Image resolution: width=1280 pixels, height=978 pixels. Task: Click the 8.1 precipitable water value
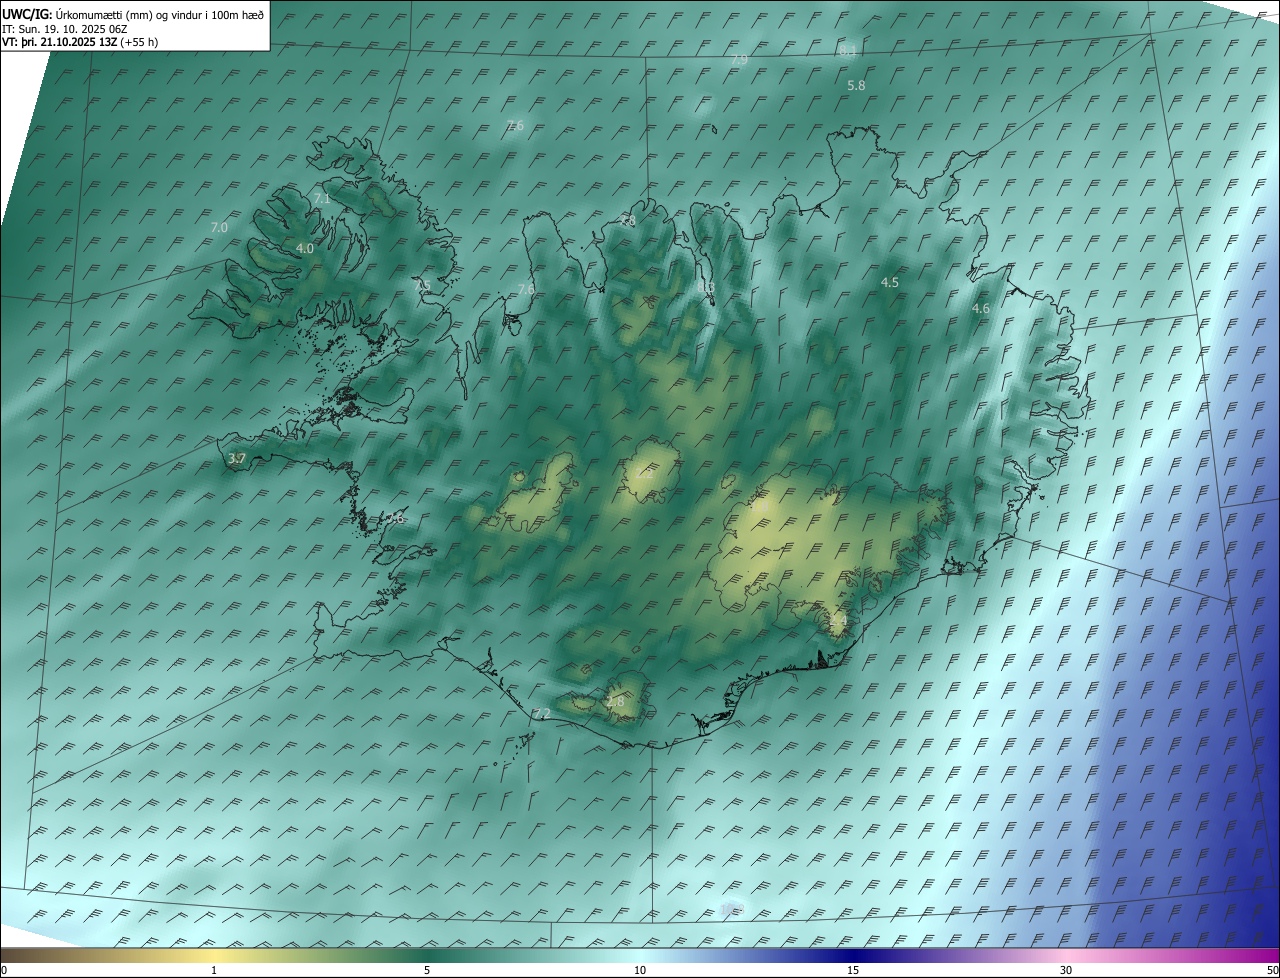click(x=848, y=50)
